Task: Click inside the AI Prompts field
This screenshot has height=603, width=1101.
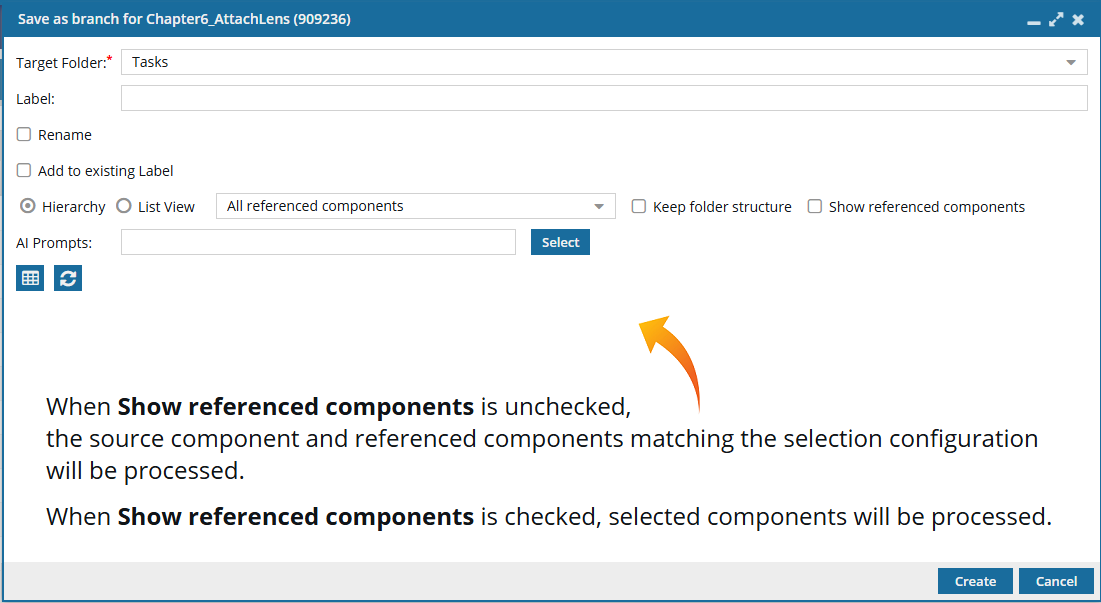Action: [x=318, y=242]
